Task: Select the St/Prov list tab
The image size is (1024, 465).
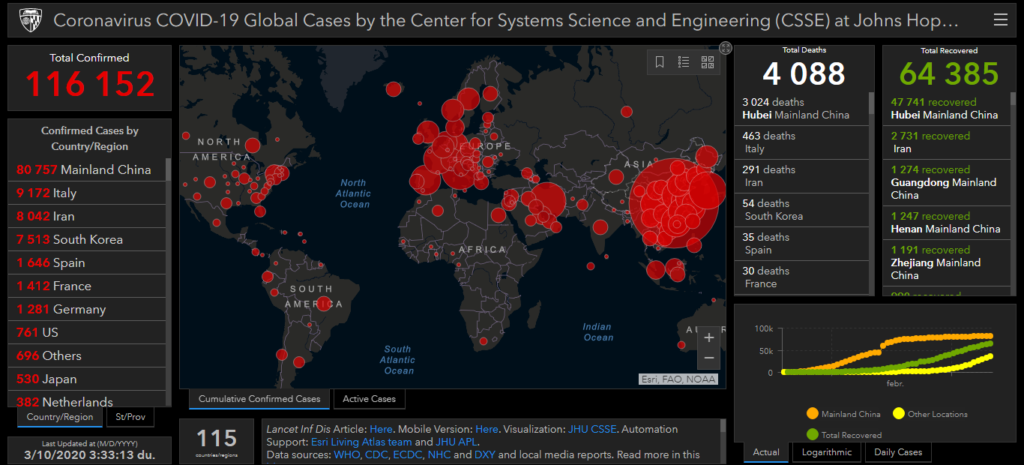Action: pos(130,417)
